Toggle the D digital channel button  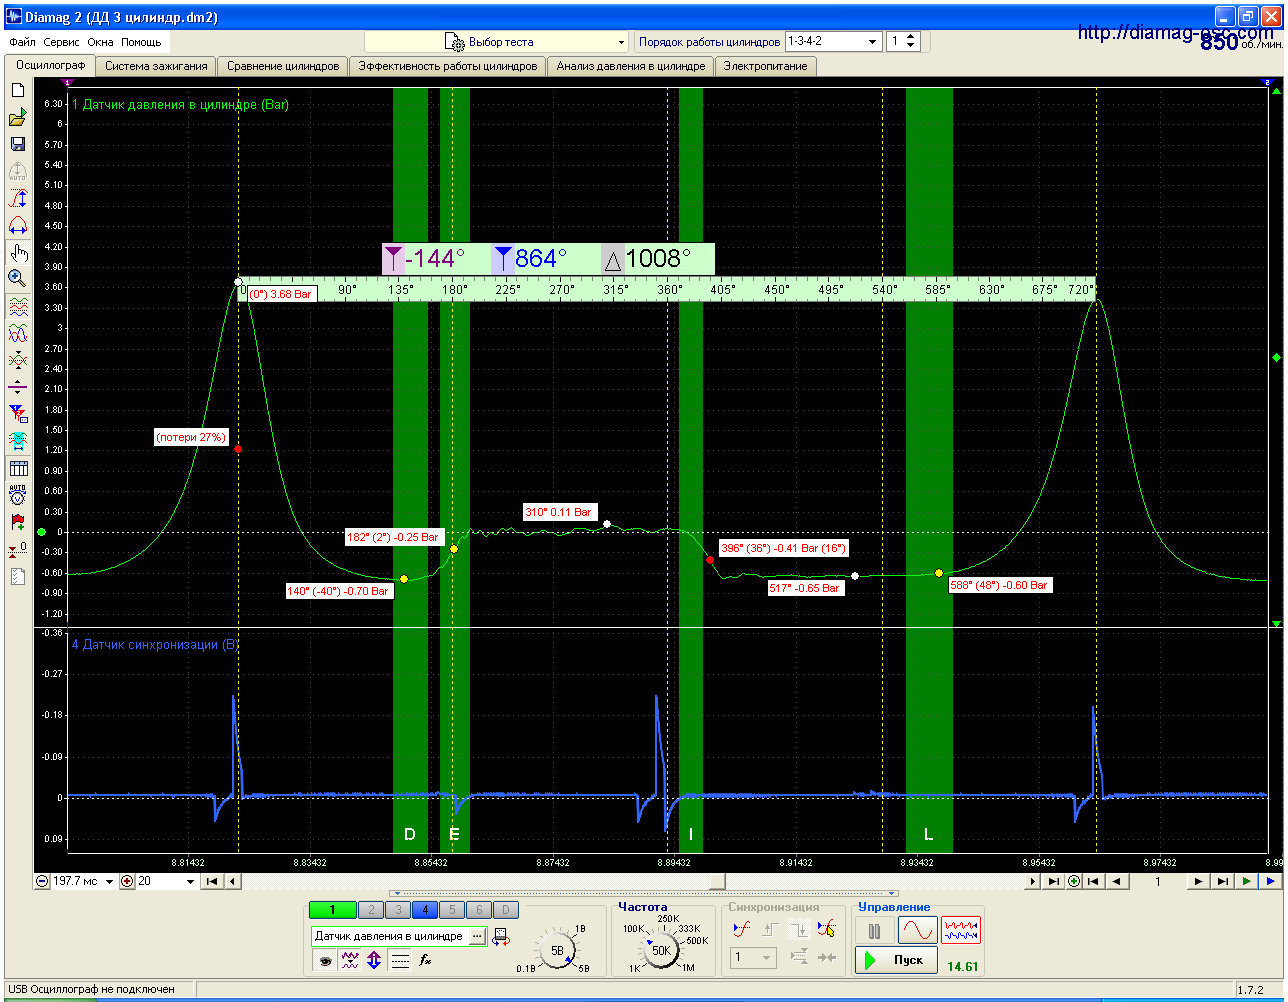[x=506, y=909]
